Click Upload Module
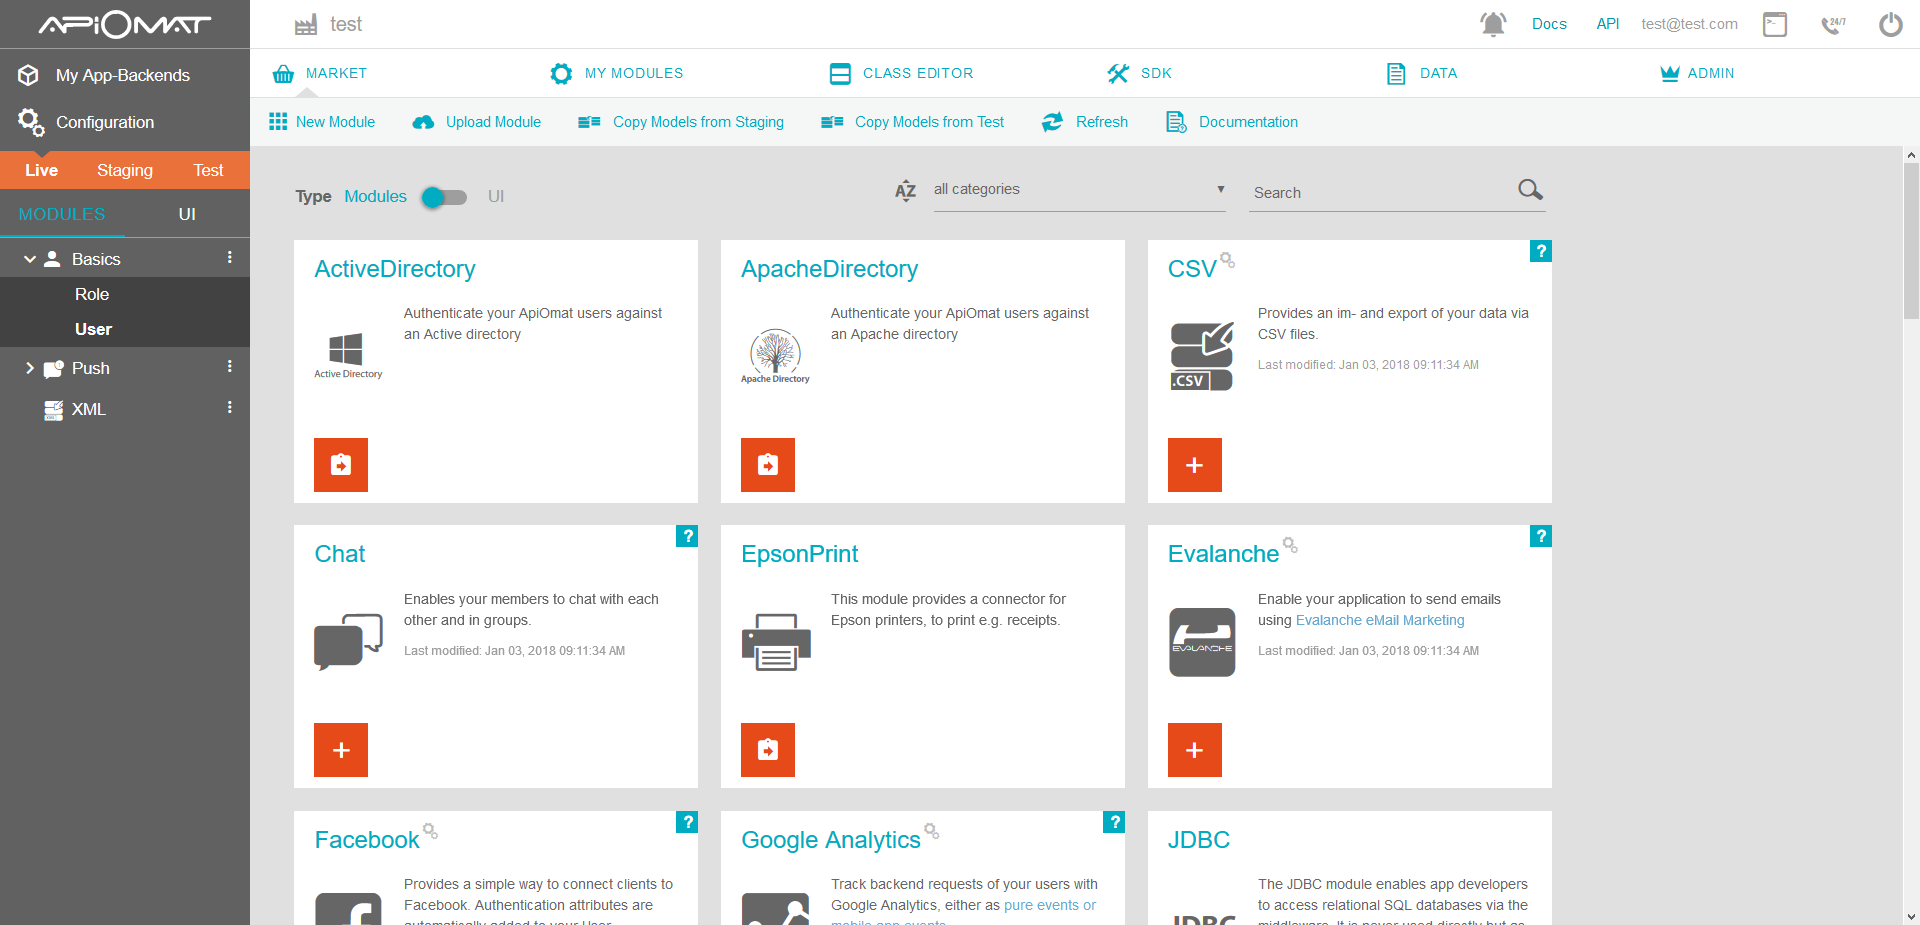The height and width of the screenshot is (925, 1920). [x=477, y=122]
